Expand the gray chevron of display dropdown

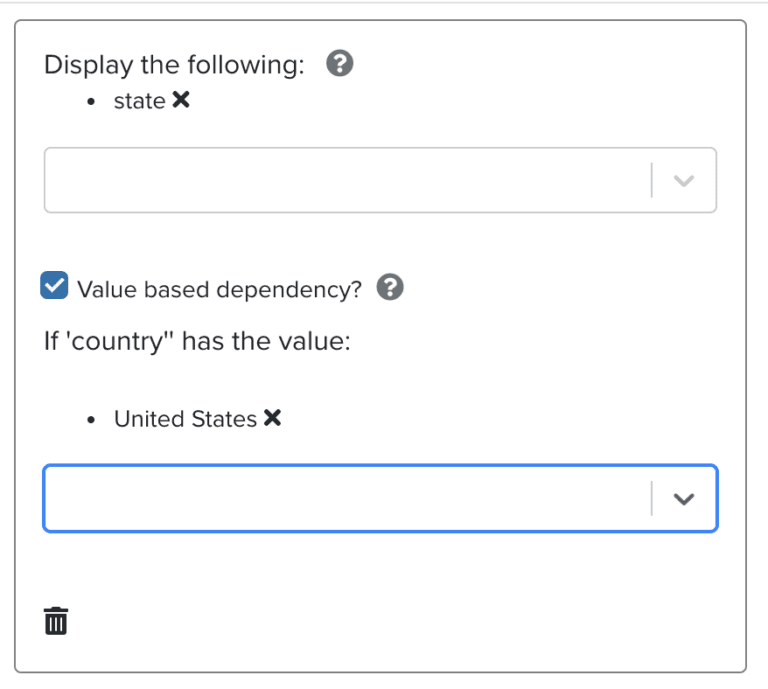(x=684, y=181)
